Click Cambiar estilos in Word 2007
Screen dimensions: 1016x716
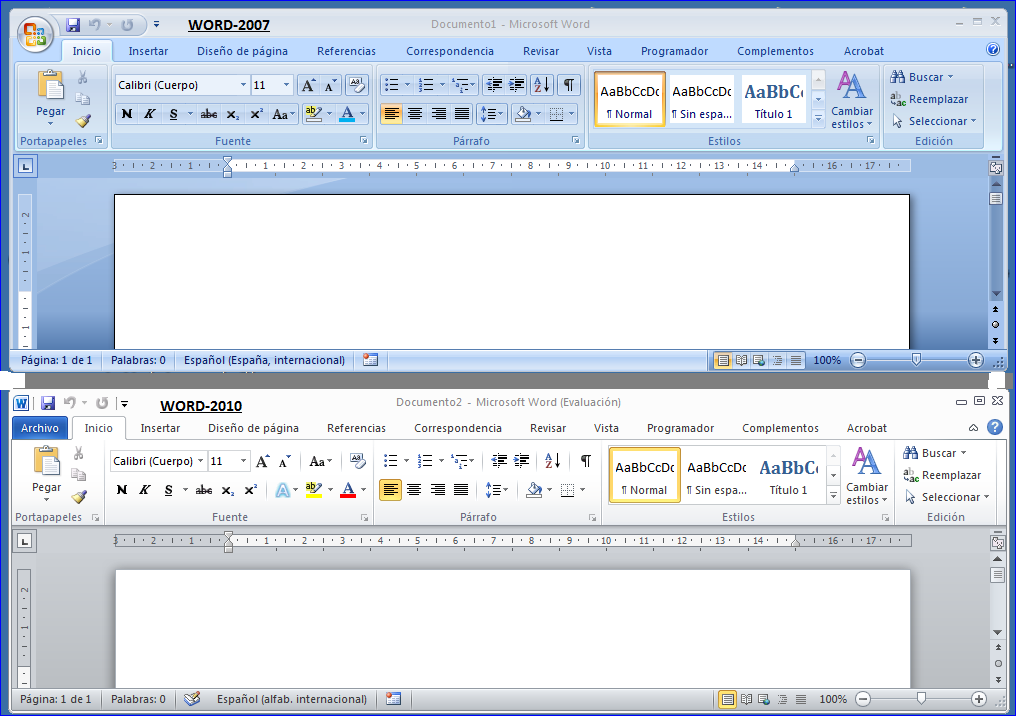point(851,100)
